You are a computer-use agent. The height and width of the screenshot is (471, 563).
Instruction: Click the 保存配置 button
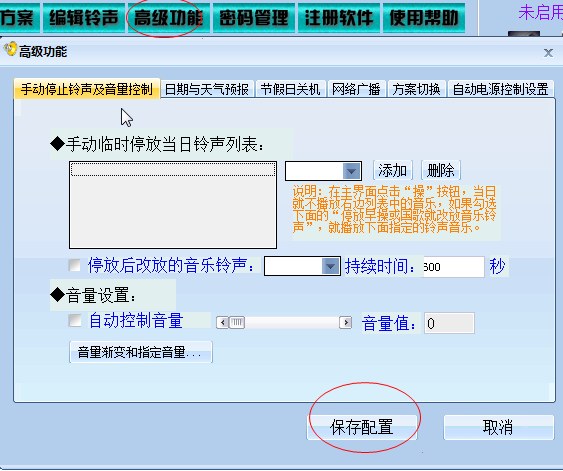tap(362, 427)
